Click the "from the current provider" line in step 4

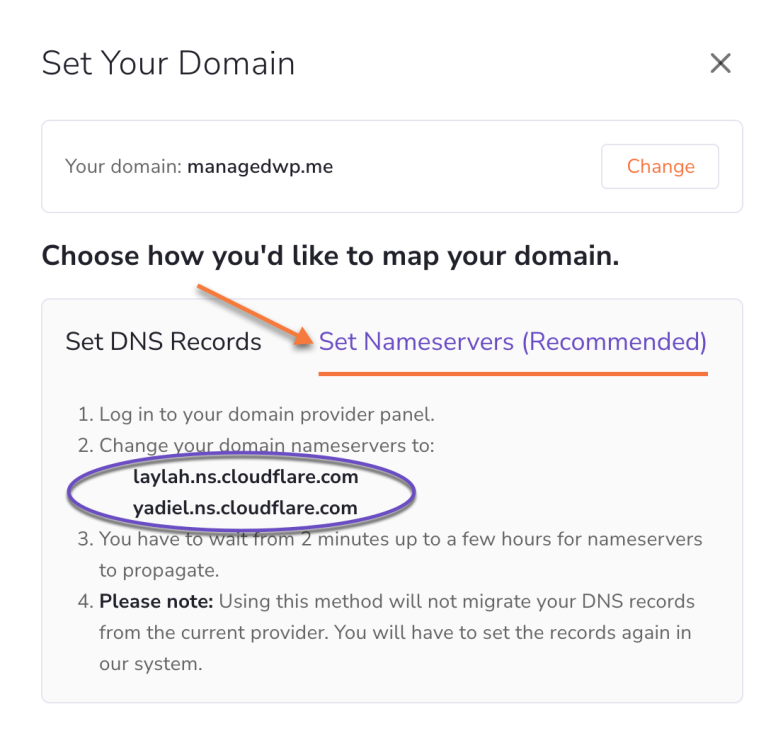pyautogui.click(x=395, y=632)
